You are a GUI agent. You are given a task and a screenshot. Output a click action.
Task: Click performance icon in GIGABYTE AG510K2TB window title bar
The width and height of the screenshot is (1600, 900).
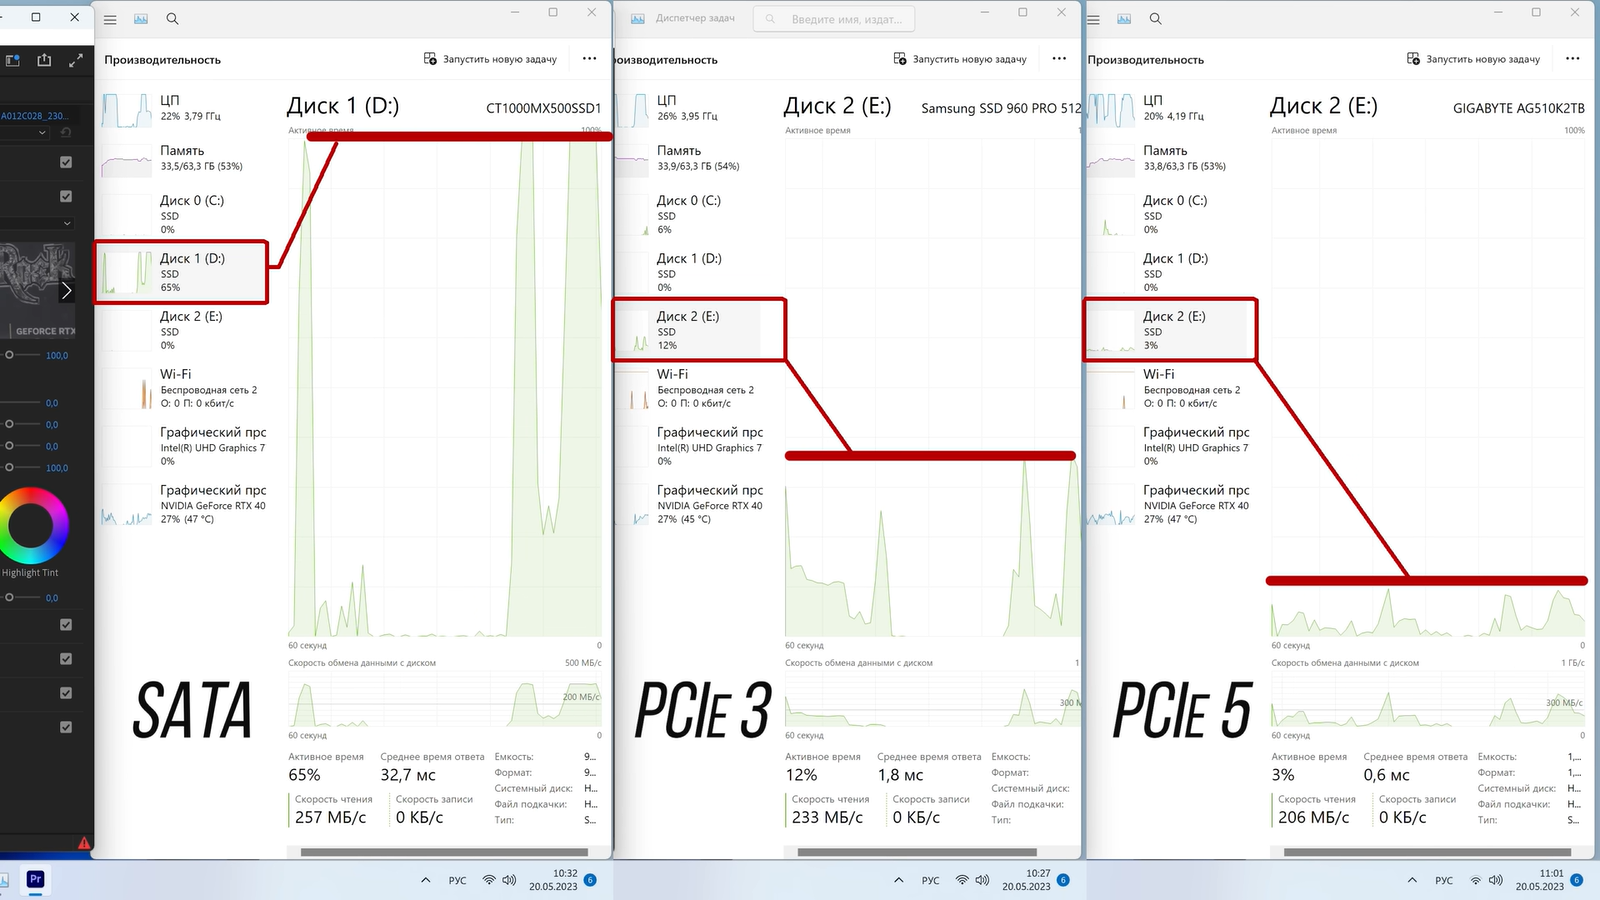[1124, 19]
